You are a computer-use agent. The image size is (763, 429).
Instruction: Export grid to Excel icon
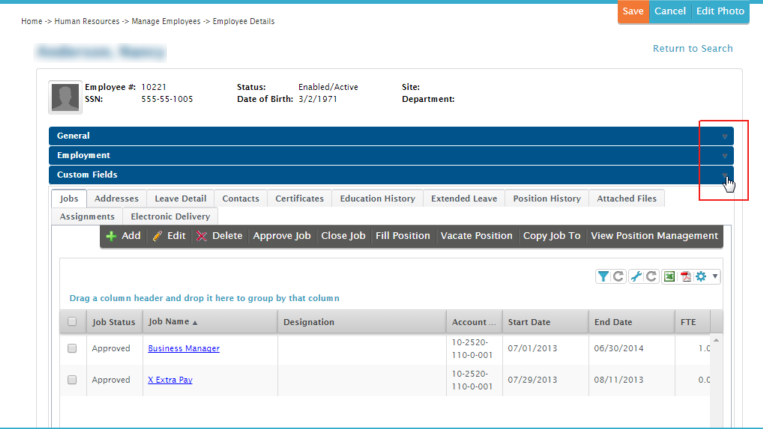670,276
